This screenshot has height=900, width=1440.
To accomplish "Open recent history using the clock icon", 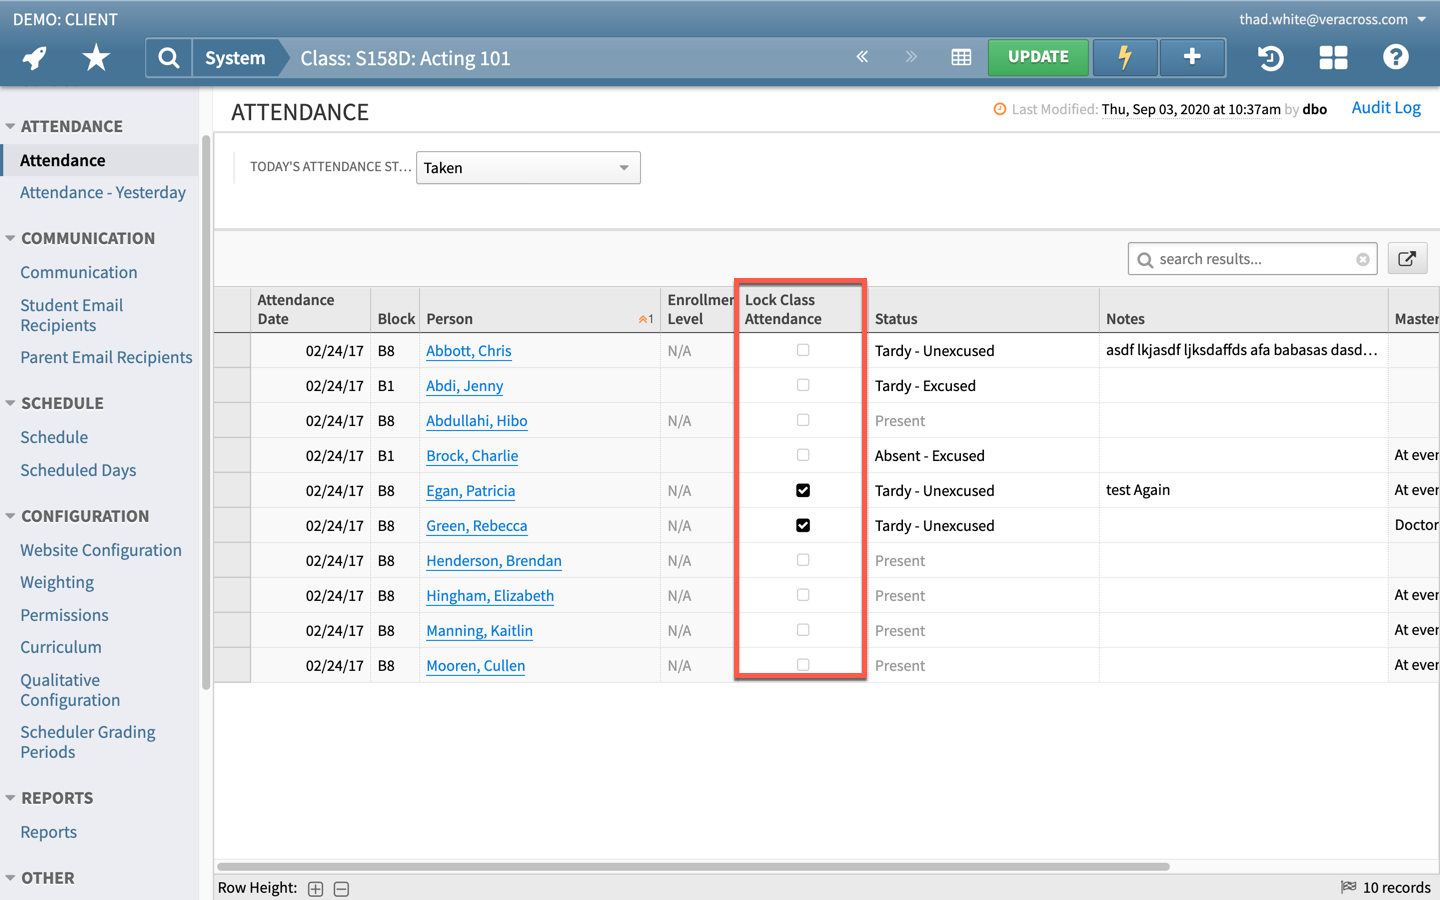I will 1269,57.
